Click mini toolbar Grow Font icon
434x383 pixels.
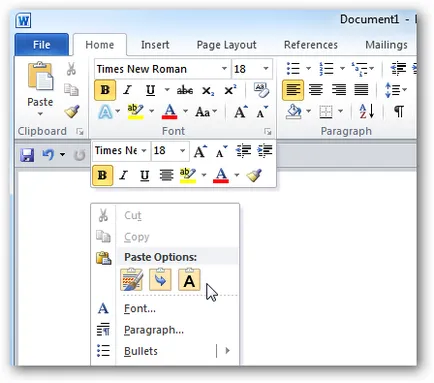(x=200, y=151)
